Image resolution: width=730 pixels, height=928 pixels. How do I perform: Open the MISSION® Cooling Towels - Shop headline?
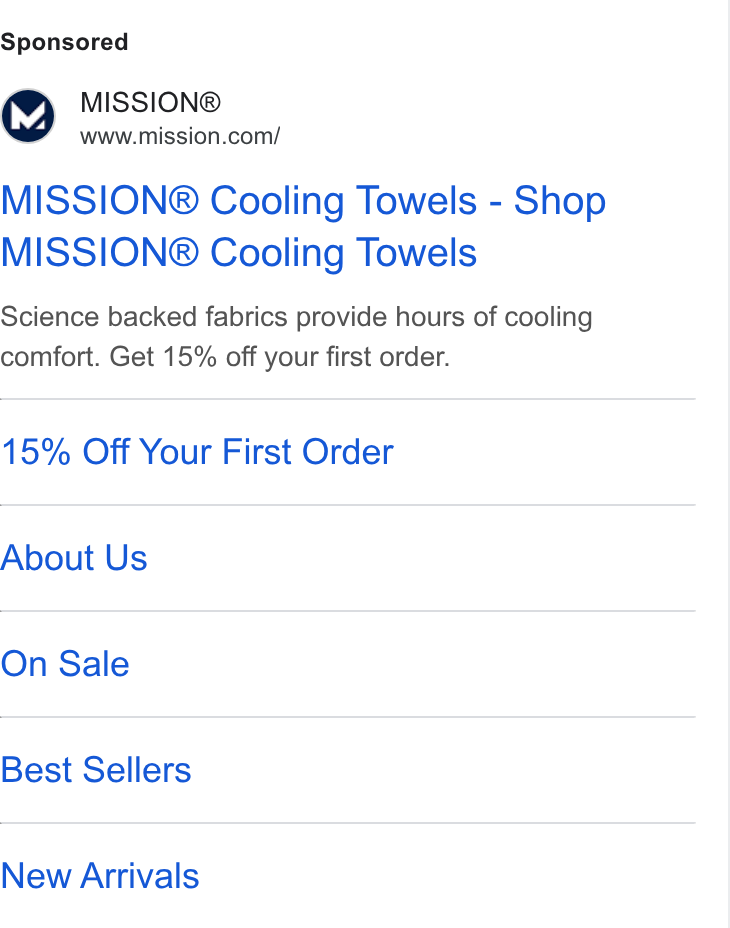(x=303, y=201)
